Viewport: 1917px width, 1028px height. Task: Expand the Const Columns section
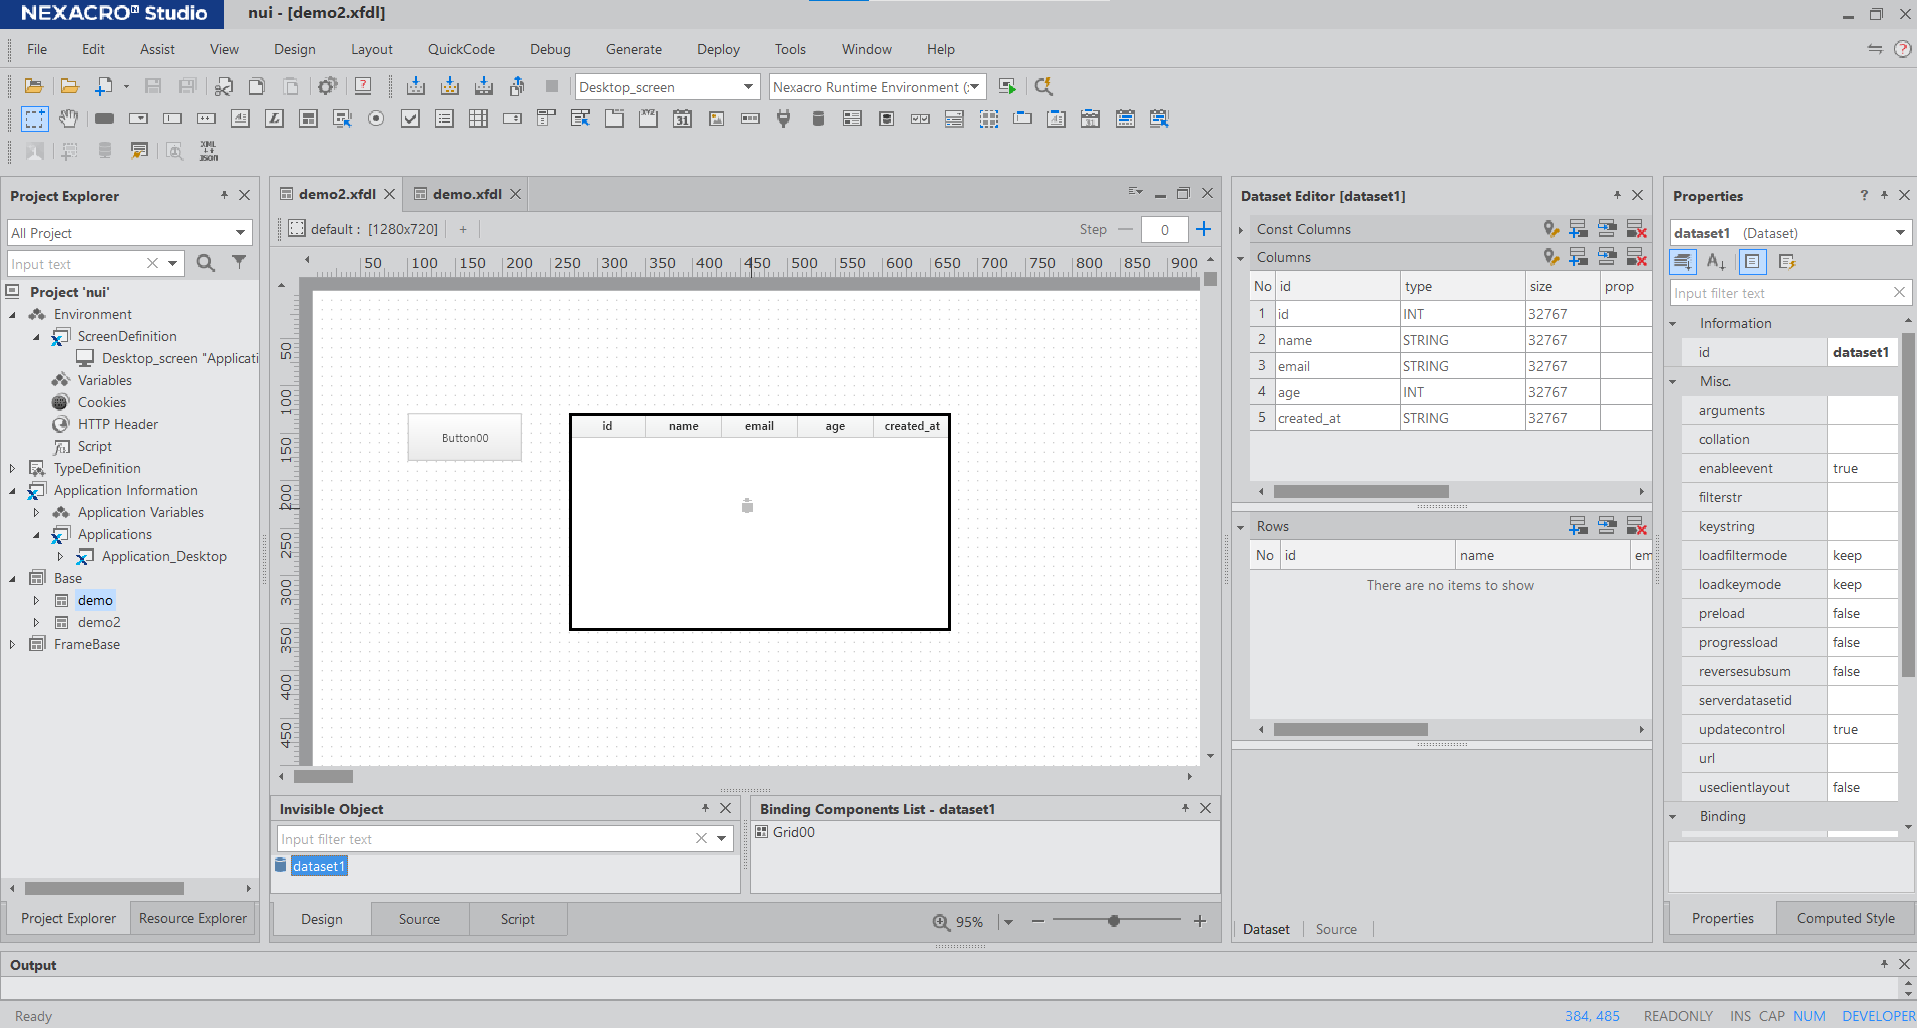1241,230
